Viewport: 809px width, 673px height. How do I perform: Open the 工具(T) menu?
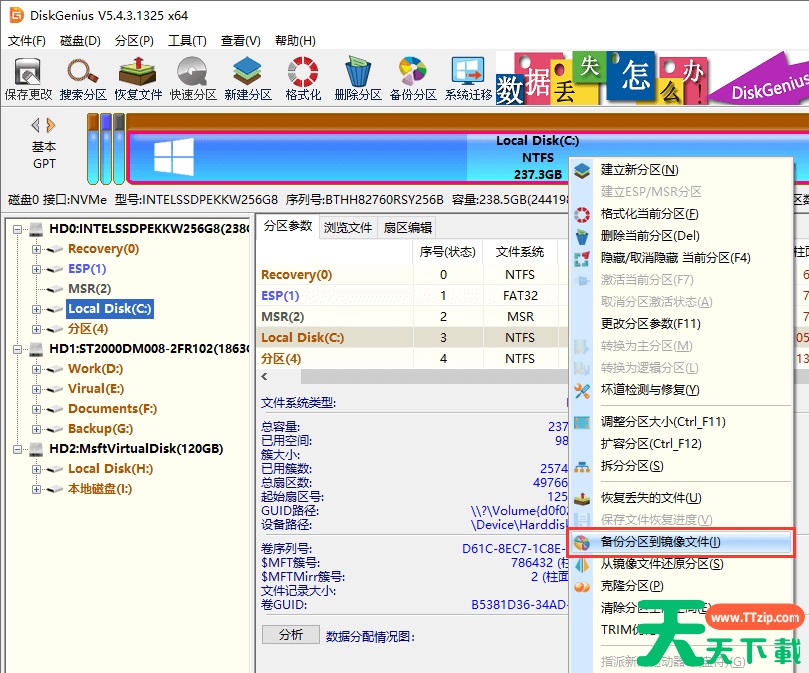[187, 41]
